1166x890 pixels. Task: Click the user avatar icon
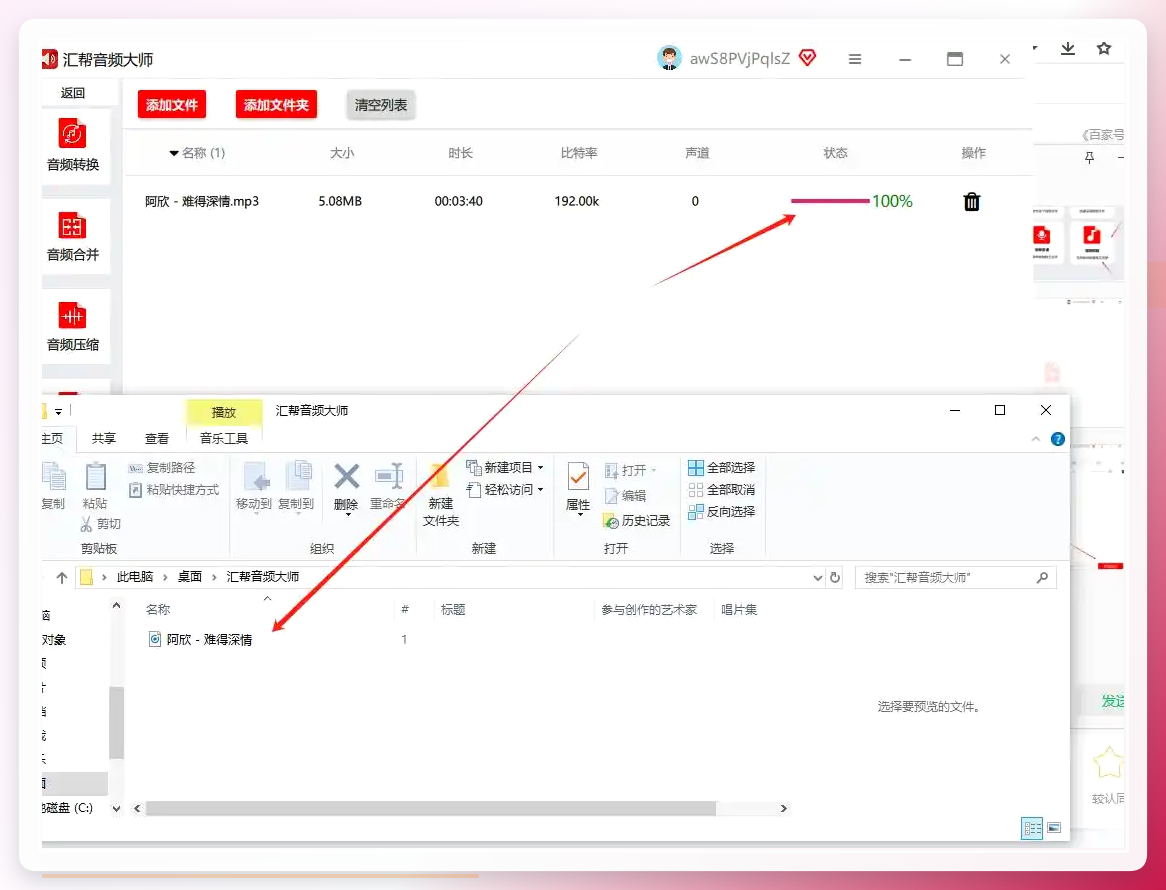[x=669, y=58]
